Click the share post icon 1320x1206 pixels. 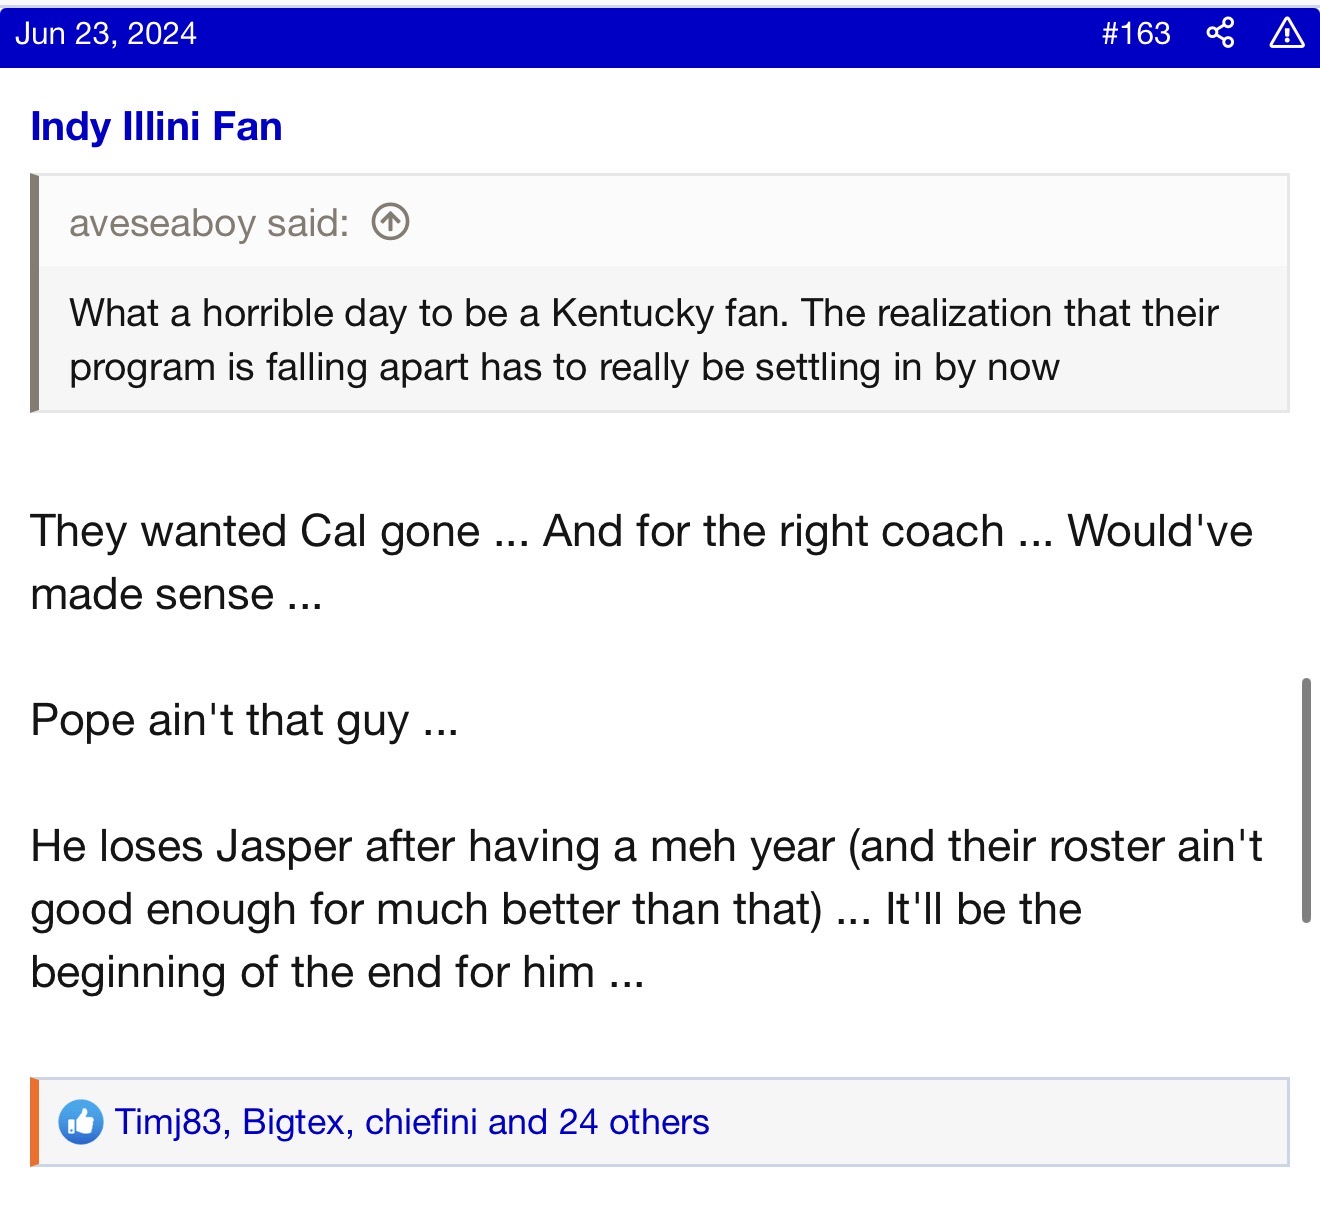1220,33
